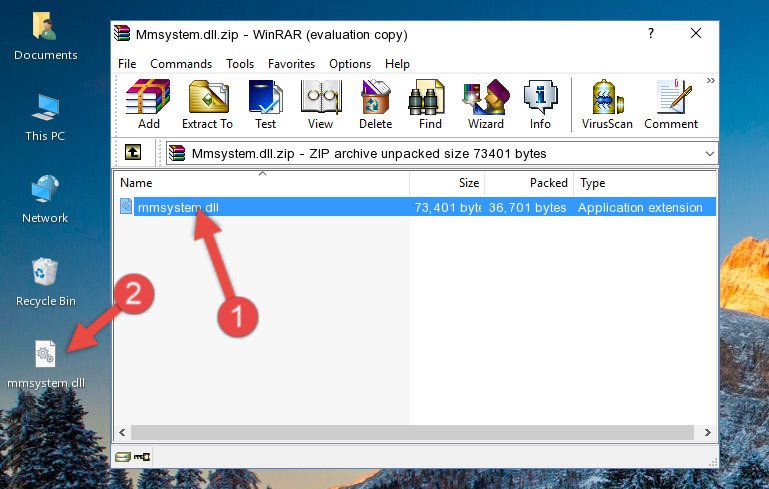Screen dimensions: 769x489
Task: Expand hidden toolbar items chevron
Action: point(710,80)
